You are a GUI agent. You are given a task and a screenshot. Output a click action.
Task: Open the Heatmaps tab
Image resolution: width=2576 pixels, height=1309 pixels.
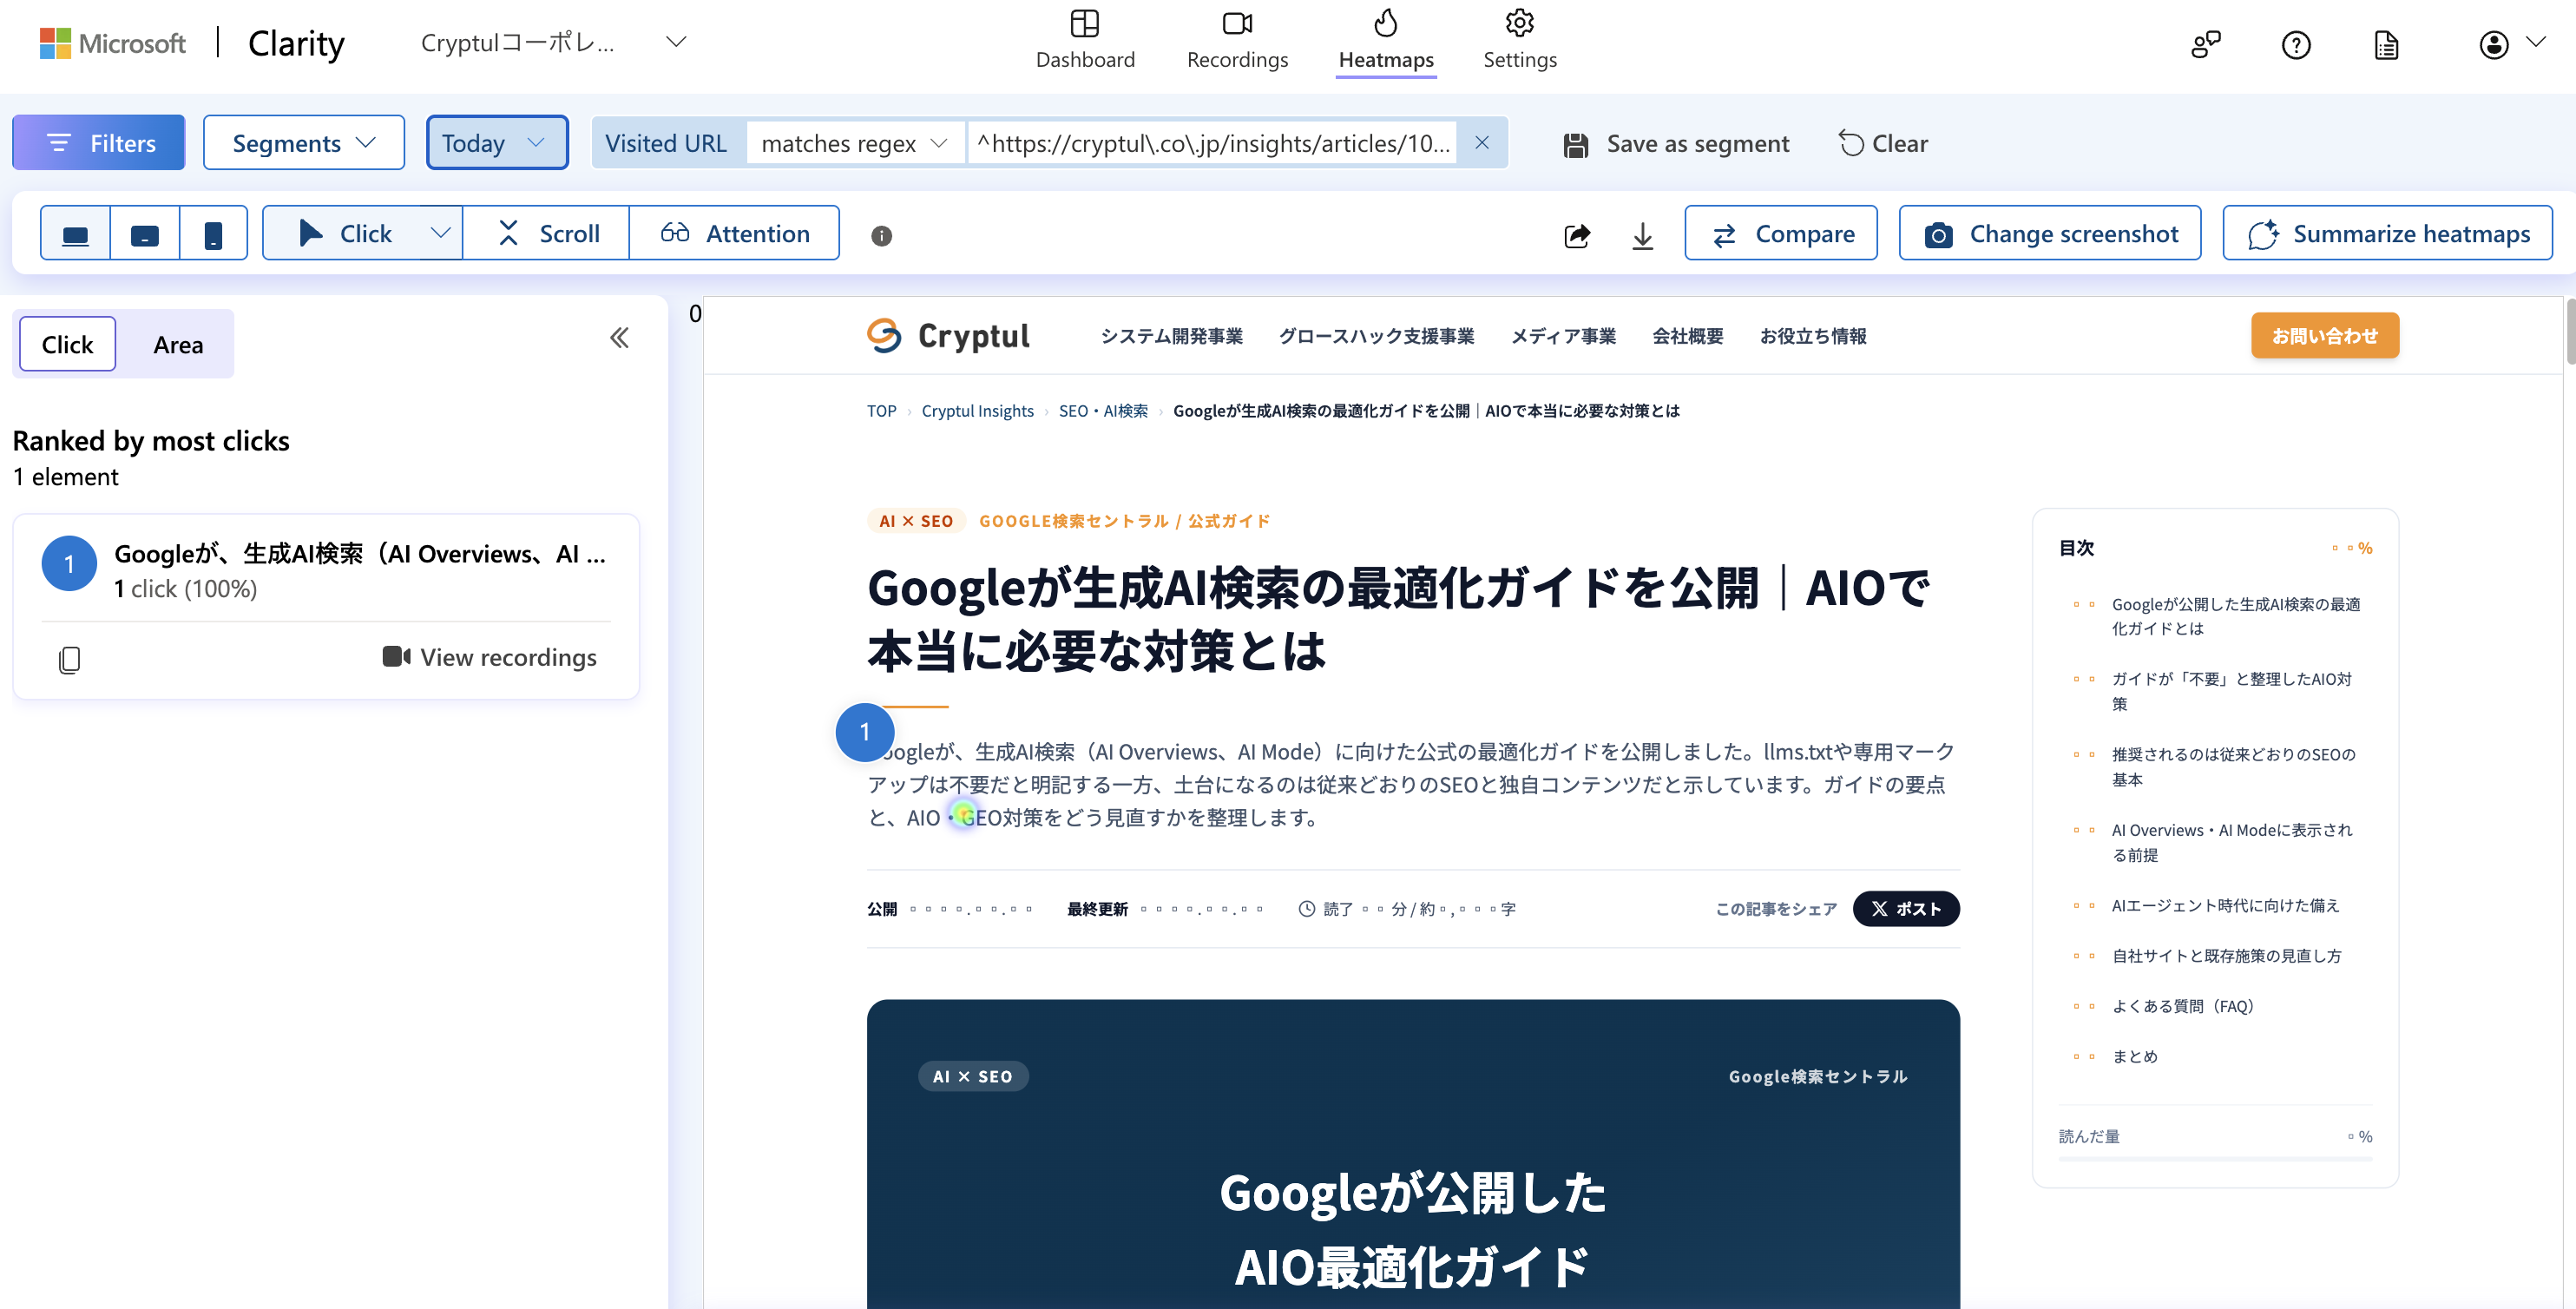(x=1386, y=40)
